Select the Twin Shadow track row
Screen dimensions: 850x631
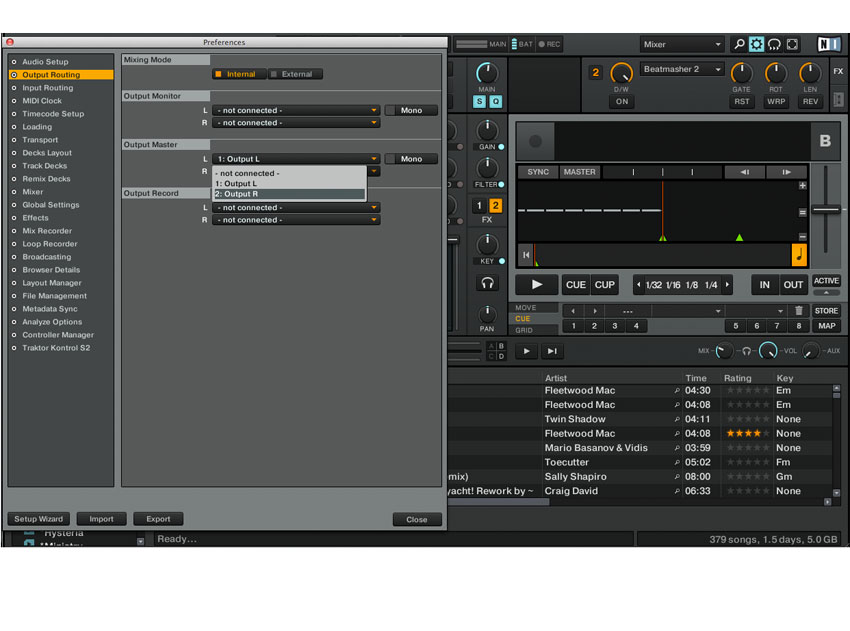point(640,419)
